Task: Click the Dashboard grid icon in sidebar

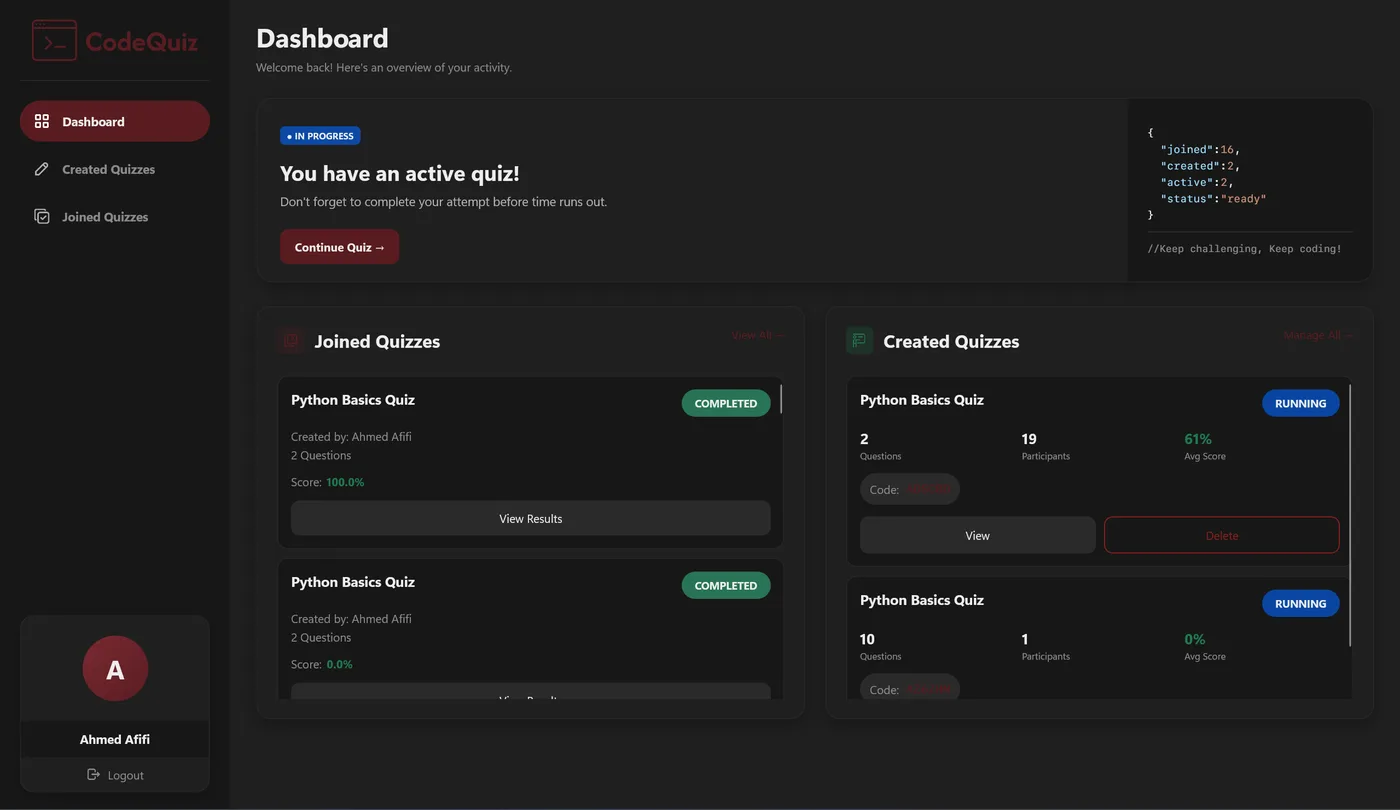Action: coord(42,121)
